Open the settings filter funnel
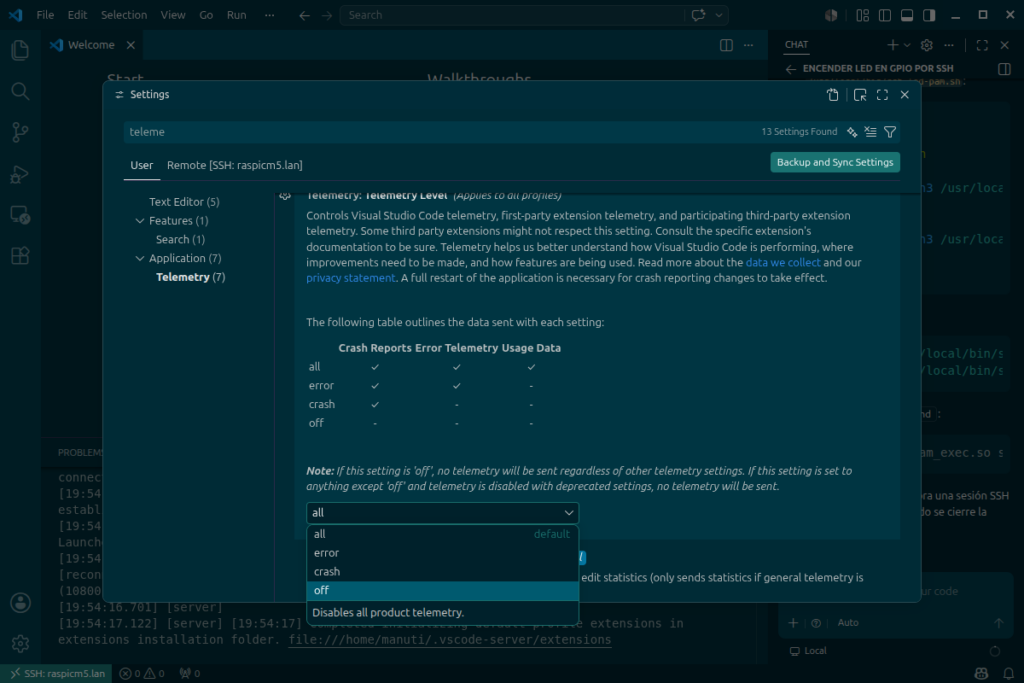Viewport: 1024px width, 683px height. (x=889, y=132)
